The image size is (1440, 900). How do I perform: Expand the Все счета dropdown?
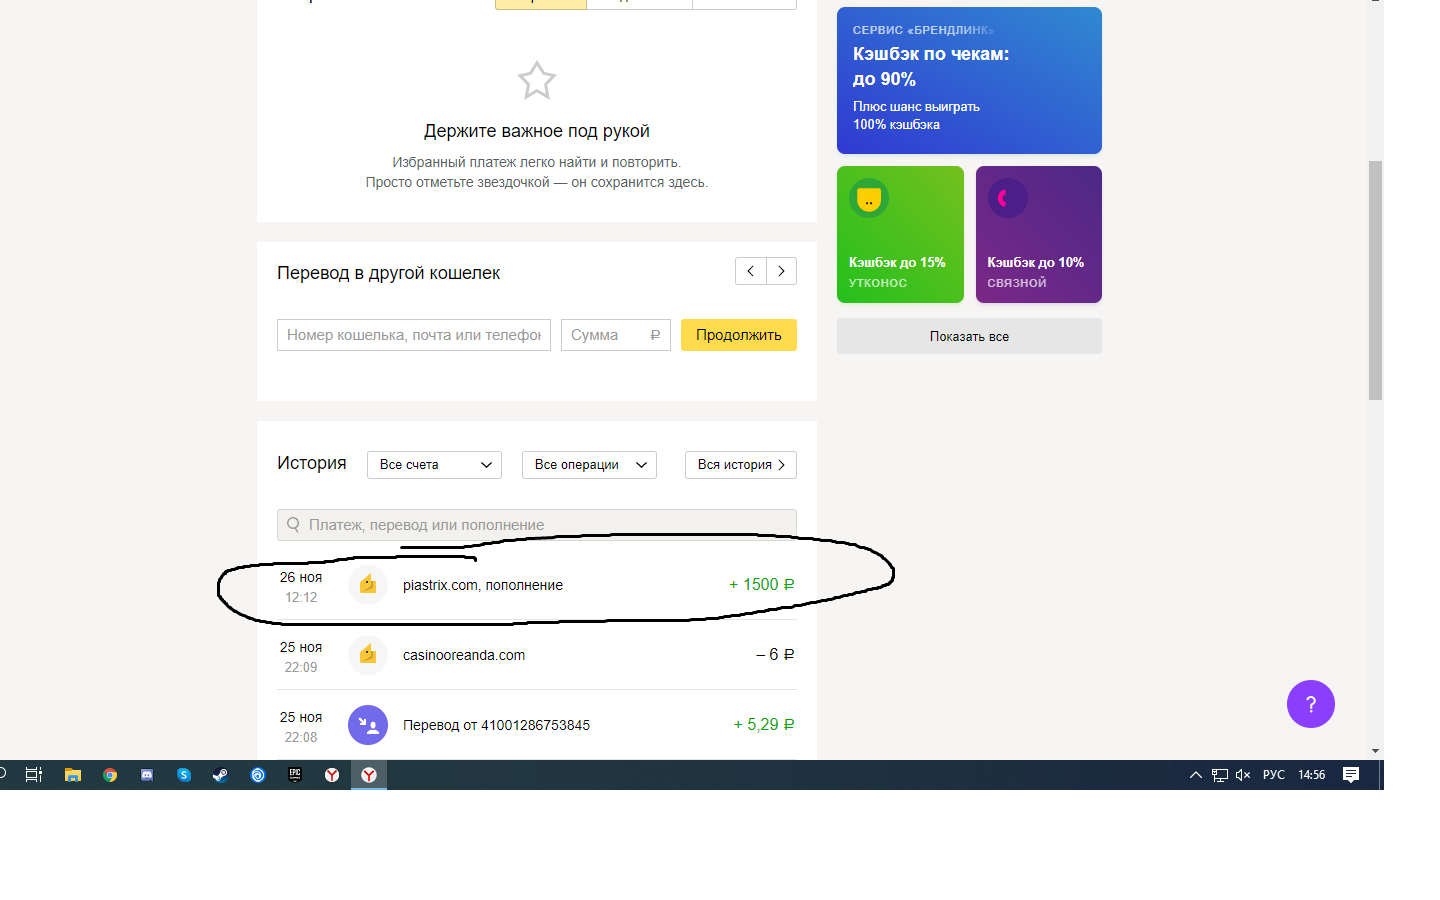click(x=434, y=465)
